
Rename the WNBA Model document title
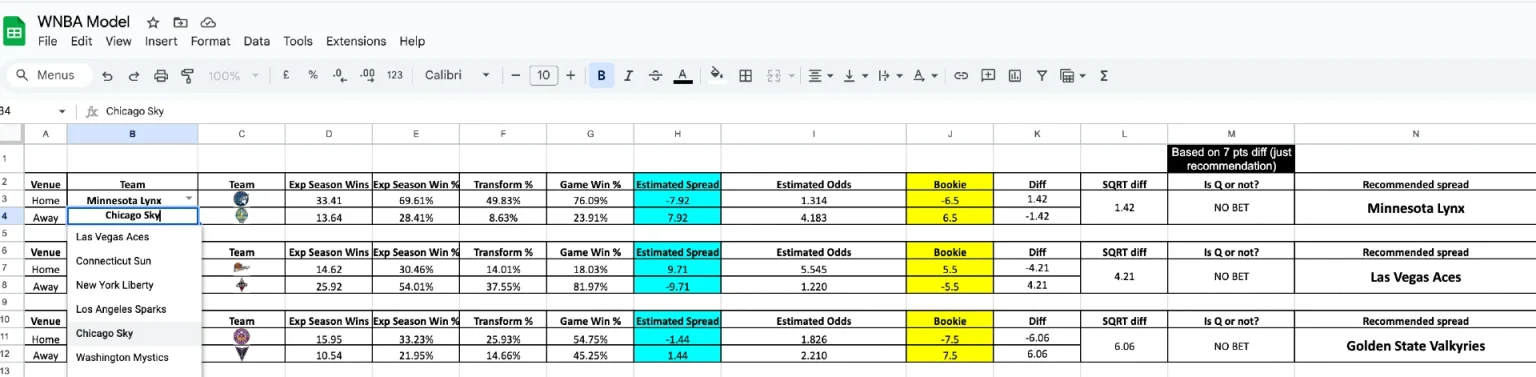click(x=84, y=21)
